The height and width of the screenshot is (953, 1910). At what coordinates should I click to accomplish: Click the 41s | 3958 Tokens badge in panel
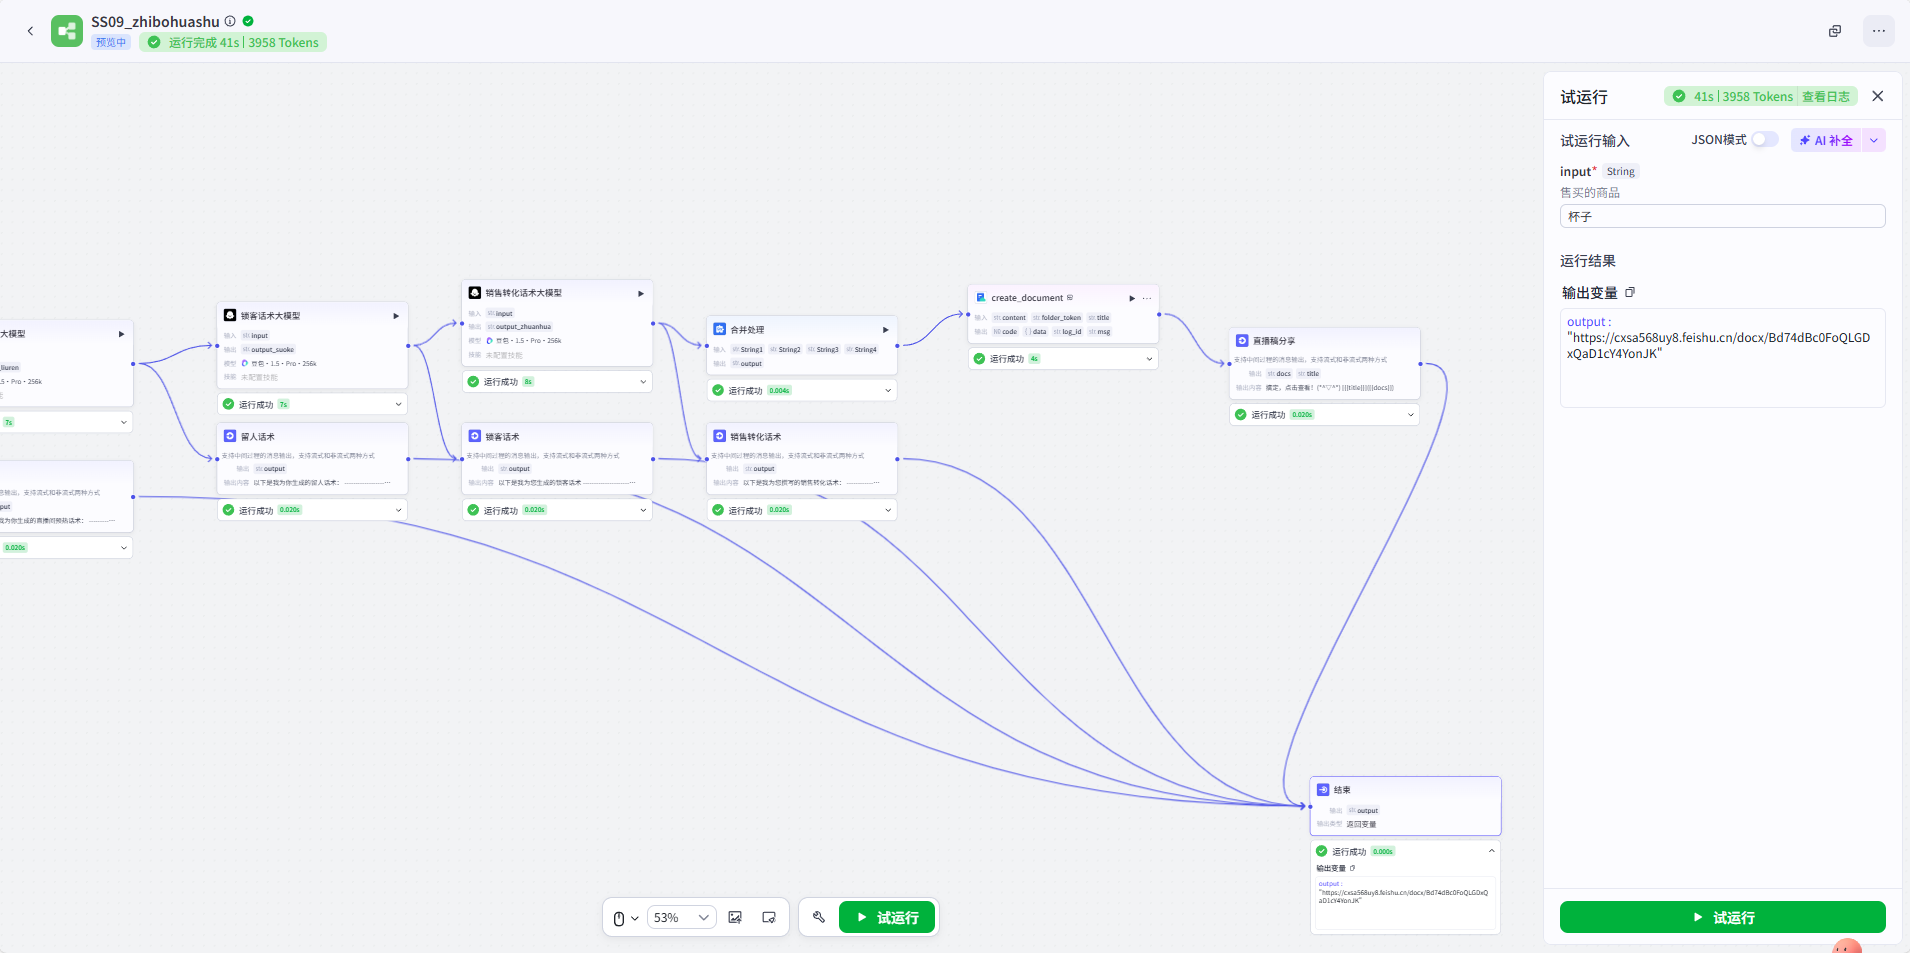1743,96
